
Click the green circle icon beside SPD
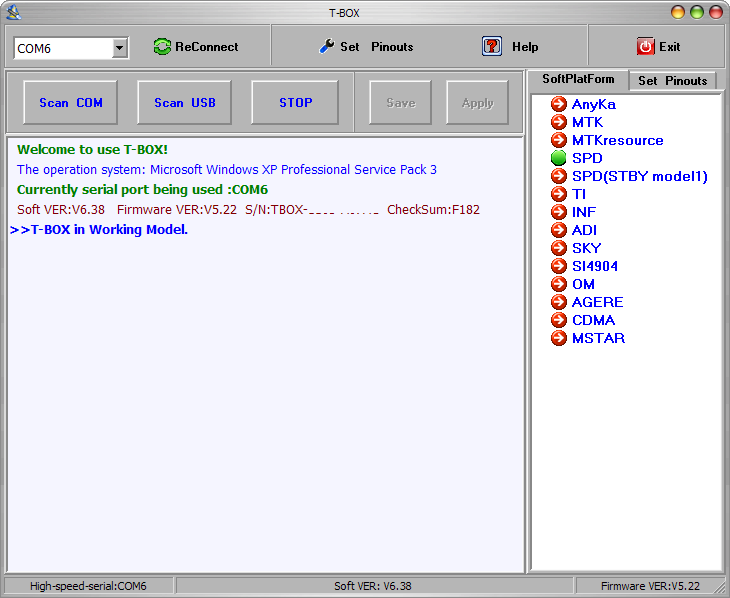pyautogui.click(x=558, y=158)
